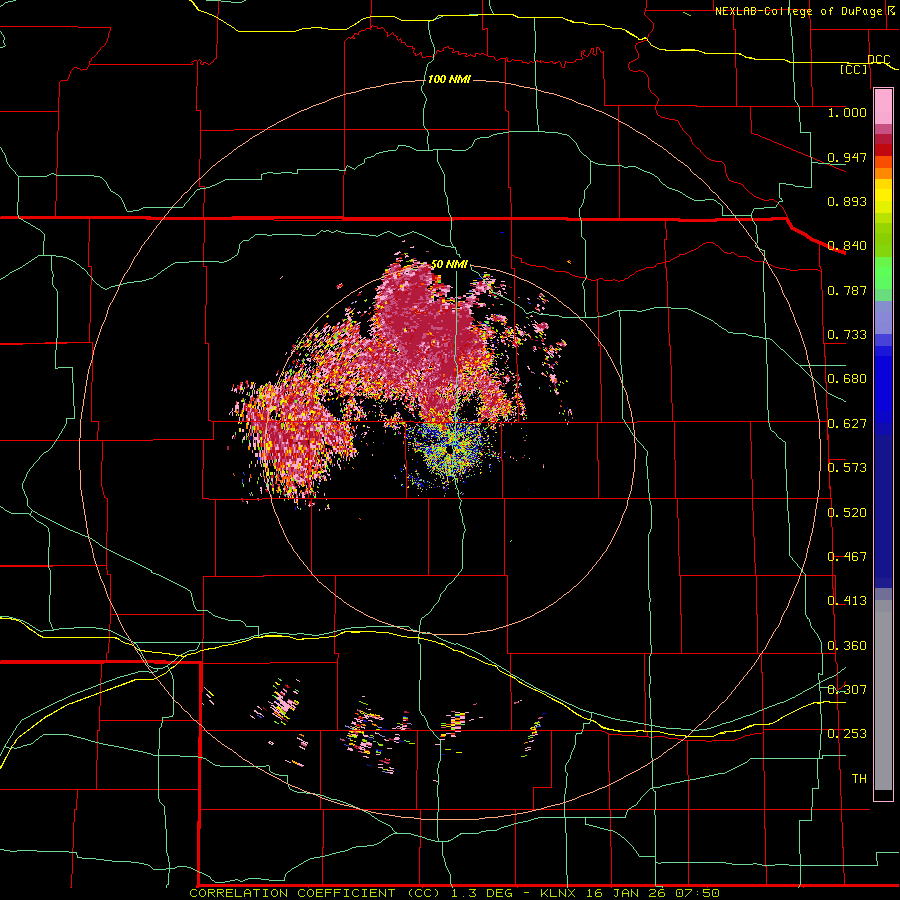Click the 0.680 color scale value

pos(847,379)
